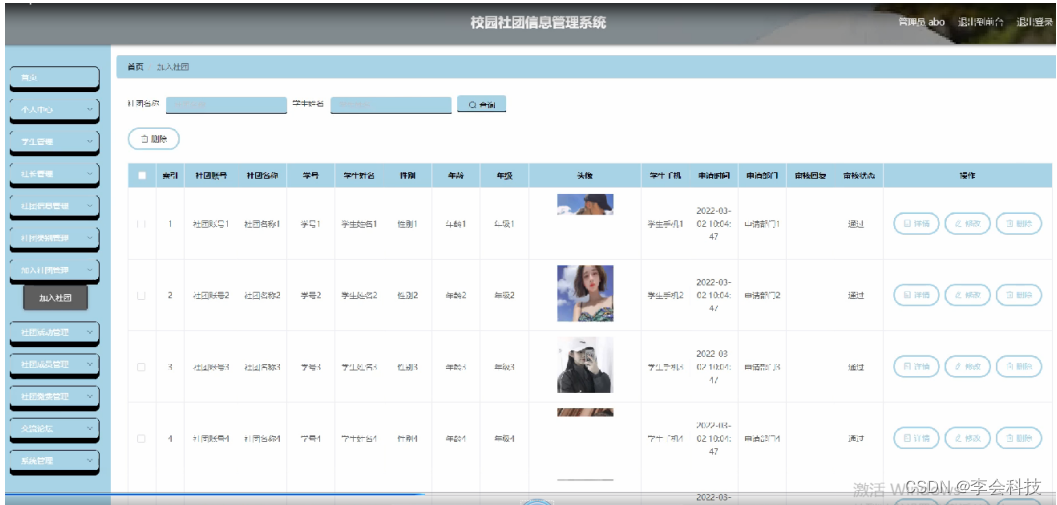Click the avatar thumbnail in row 1
Screen dimensions: 1057x505
click(585, 204)
